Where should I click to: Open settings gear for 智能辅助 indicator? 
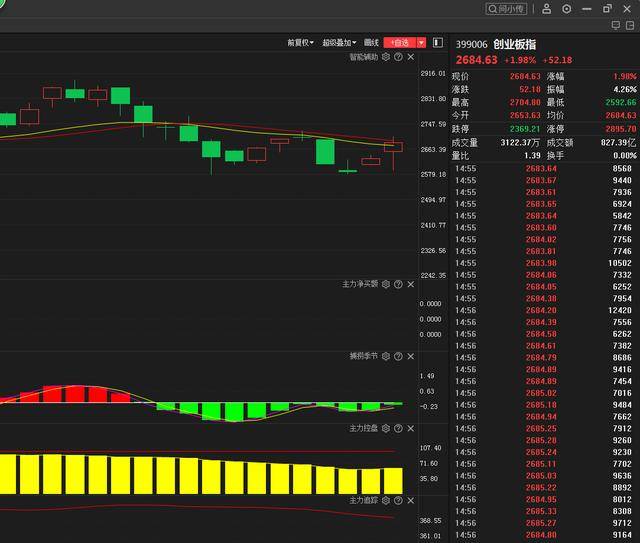click(x=386, y=57)
